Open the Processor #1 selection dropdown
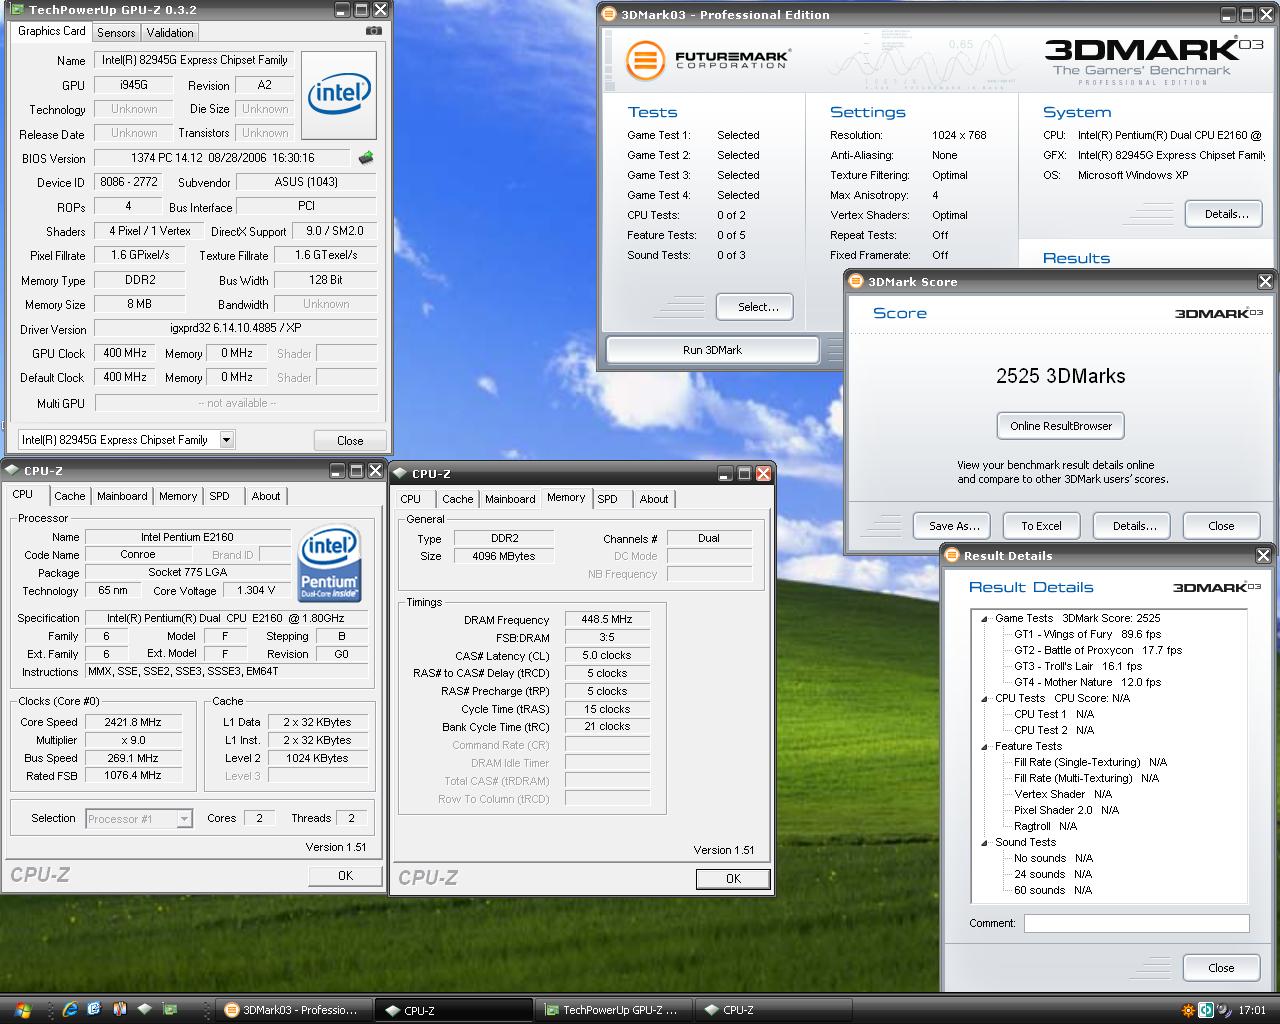This screenshot has width=1280, height=1024. [184, 819]
